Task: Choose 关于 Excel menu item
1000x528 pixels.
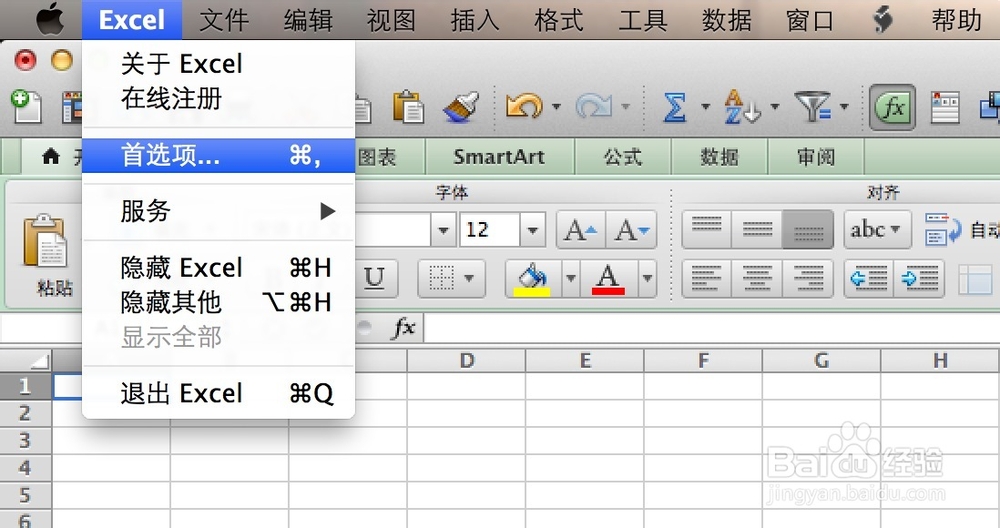Action: pos(218,64)
